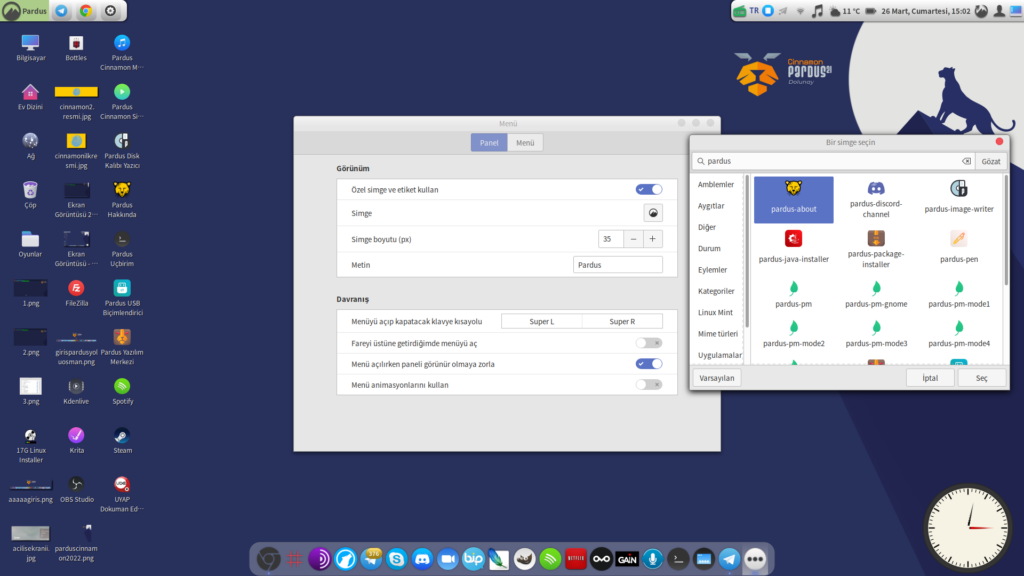The height and width of the screenshot is (576, 1024).
Task: Select the Kategoriler icon category
Action: (716, 291)
